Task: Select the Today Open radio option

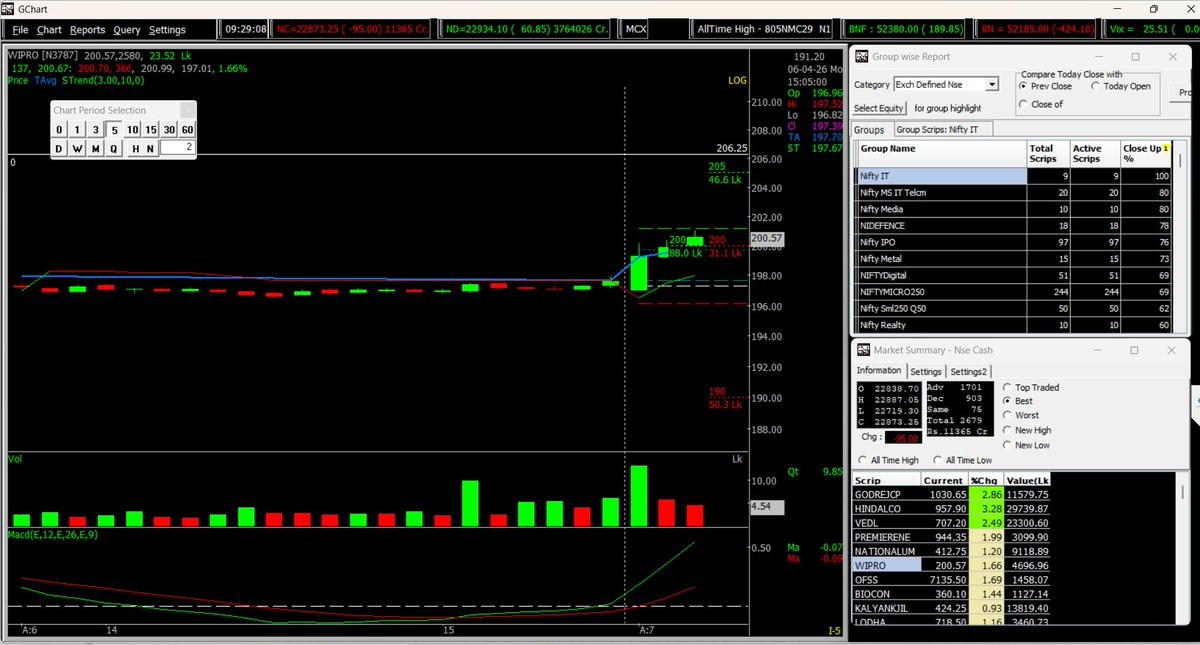Action: [1121, 86]
